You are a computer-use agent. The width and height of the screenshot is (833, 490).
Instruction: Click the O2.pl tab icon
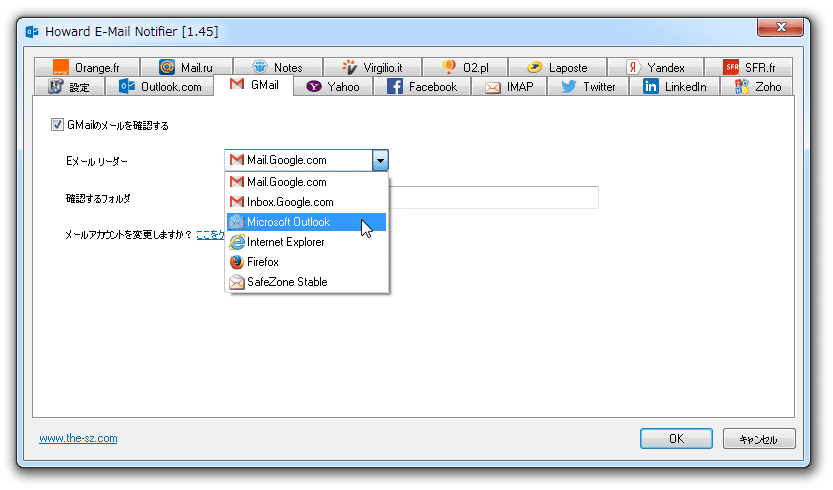pos(449,67)
